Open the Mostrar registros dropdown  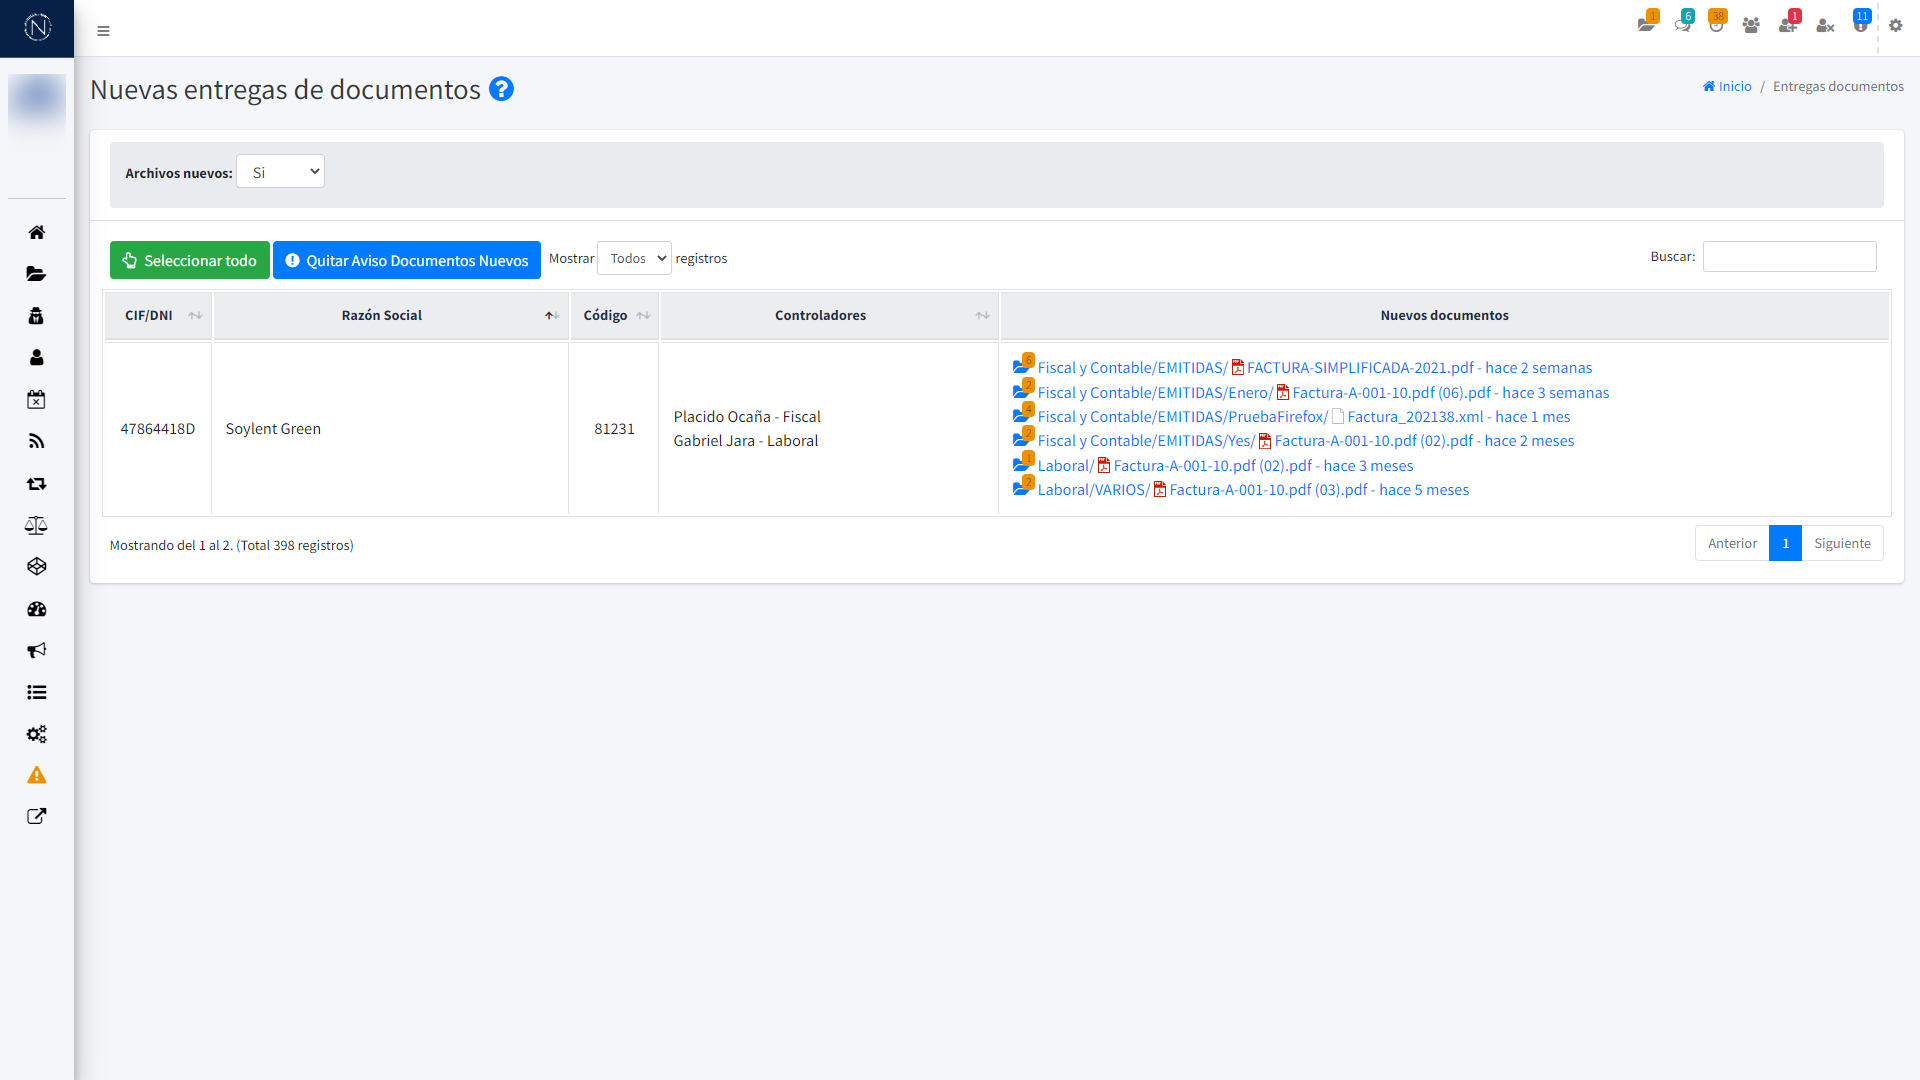(x=634, y=258)
